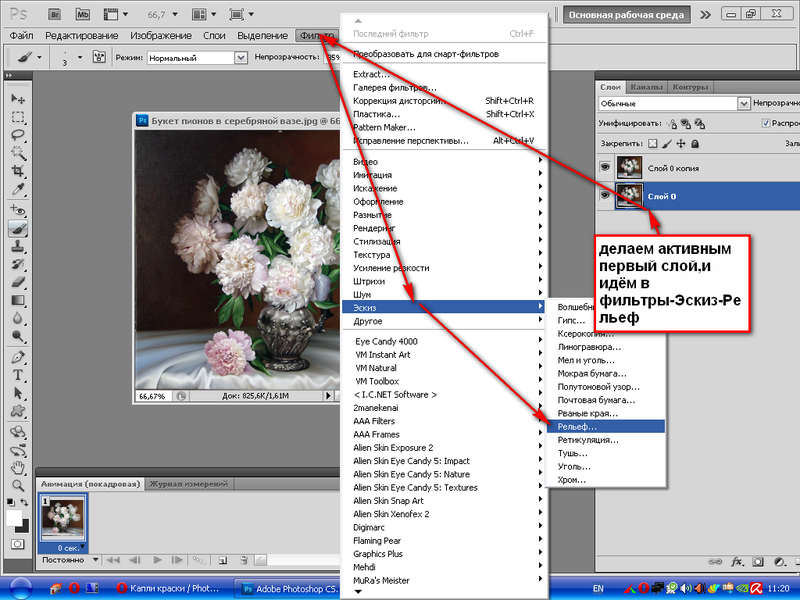Open looping options Постоянно dropdown
This screenshot has width=800, height=600.
coord(70,560)
